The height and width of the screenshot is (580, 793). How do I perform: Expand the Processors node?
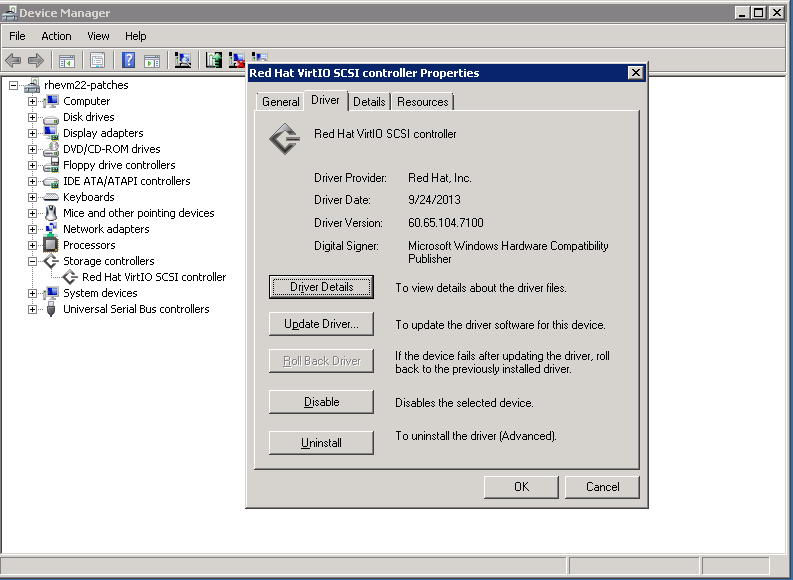tap(32, 245)
